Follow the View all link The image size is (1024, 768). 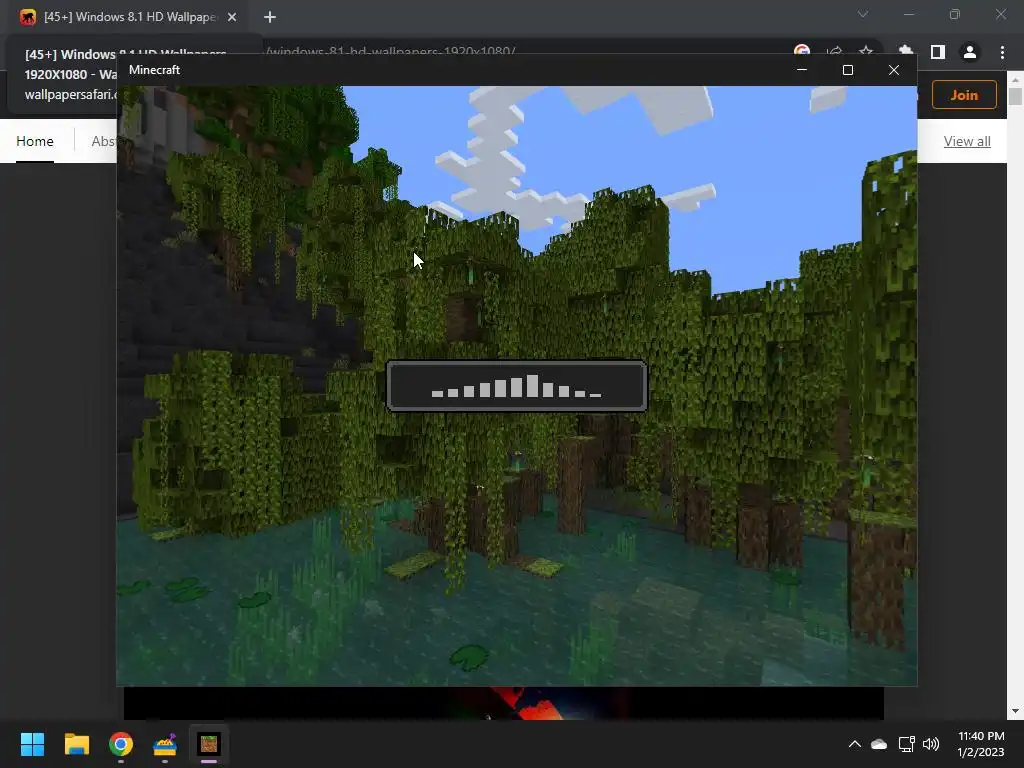967,141
